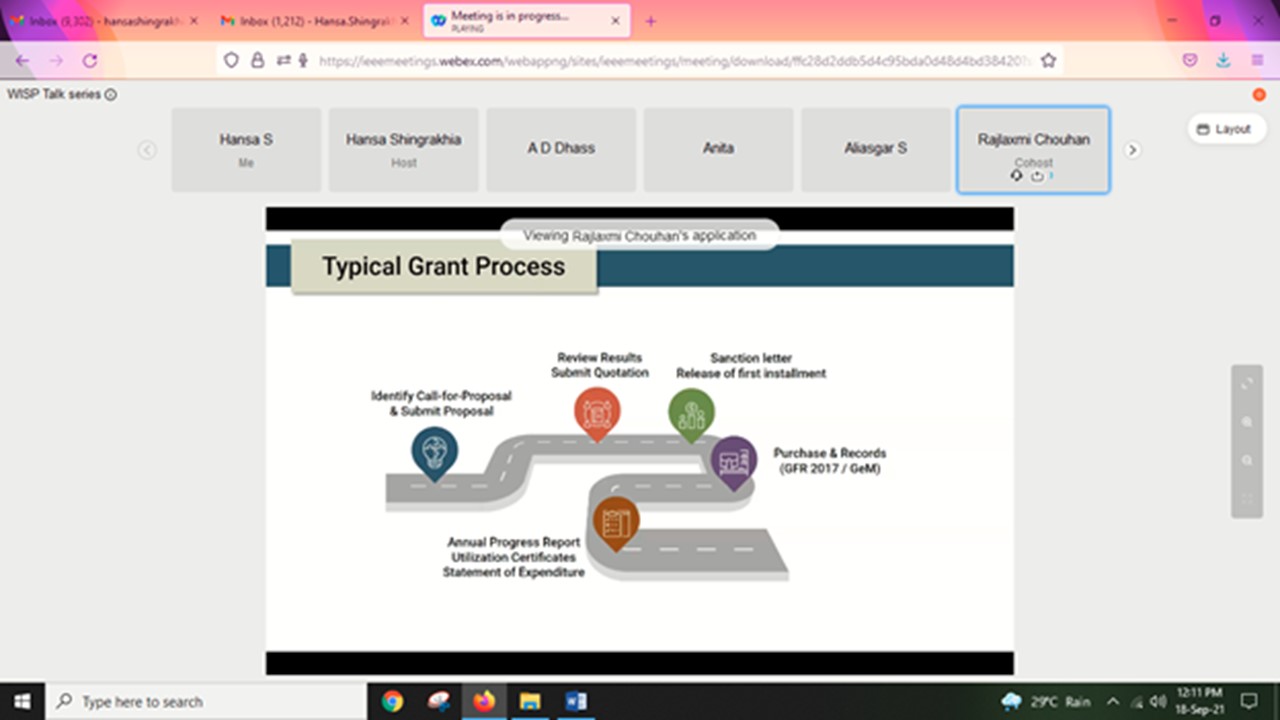Click the meeting info icon beside WISP Talk series
The width and height of the screenshot is (1280, 720).
pos(111,95)
